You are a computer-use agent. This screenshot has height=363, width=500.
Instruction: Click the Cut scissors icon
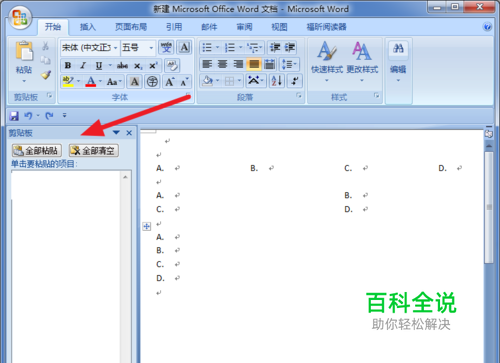[46, 46]
